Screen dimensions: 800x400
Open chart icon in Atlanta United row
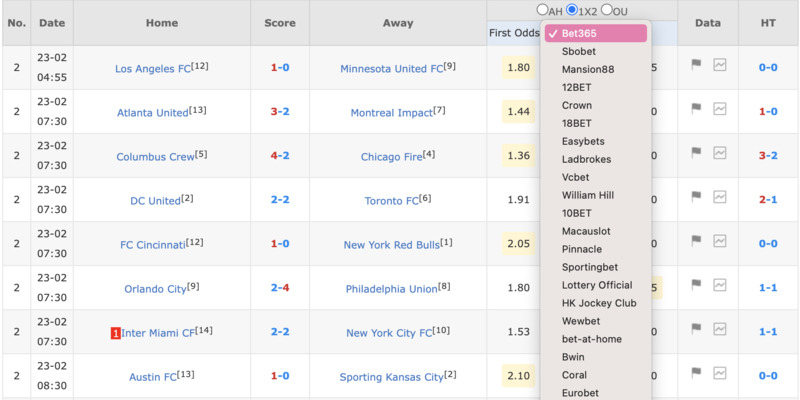719,109
